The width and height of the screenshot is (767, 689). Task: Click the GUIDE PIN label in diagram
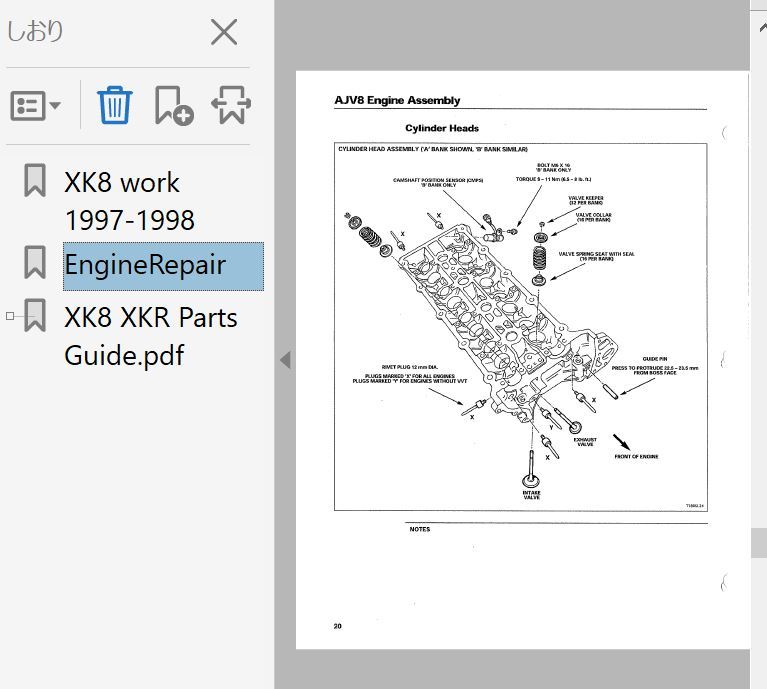point(654,358)
